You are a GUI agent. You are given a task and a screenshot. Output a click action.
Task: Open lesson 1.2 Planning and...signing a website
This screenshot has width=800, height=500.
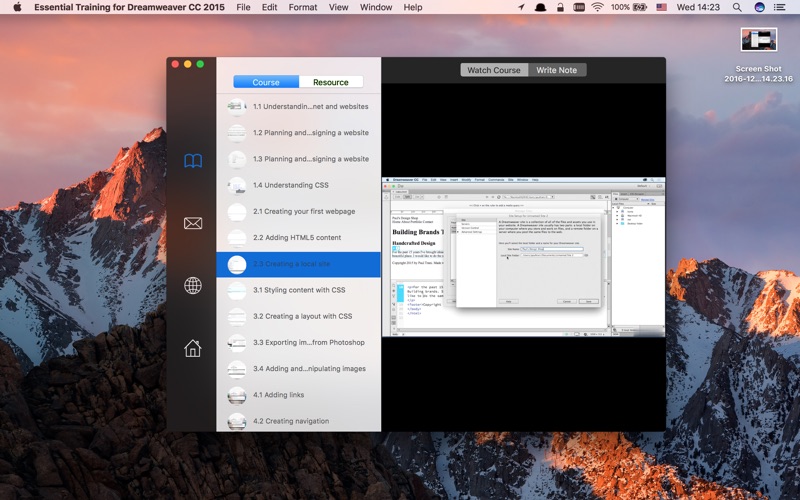pos(298,133)
